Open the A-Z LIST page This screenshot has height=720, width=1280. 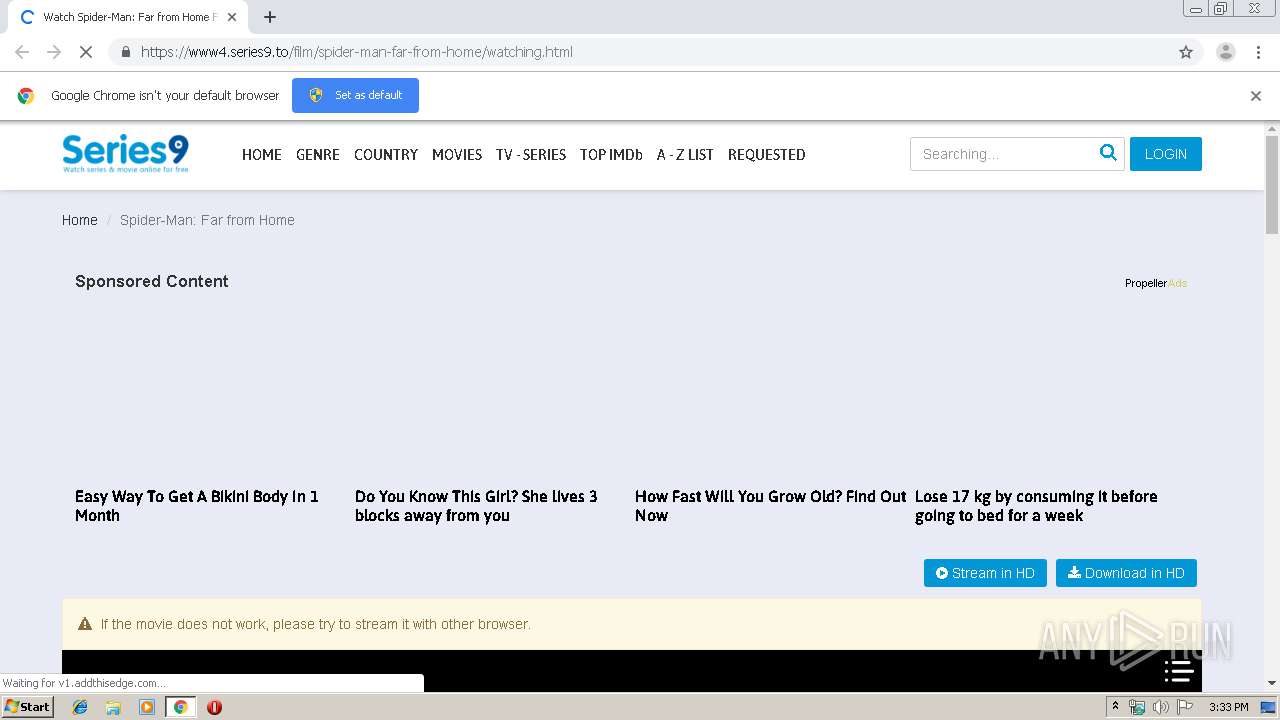[x=685, y=154]
